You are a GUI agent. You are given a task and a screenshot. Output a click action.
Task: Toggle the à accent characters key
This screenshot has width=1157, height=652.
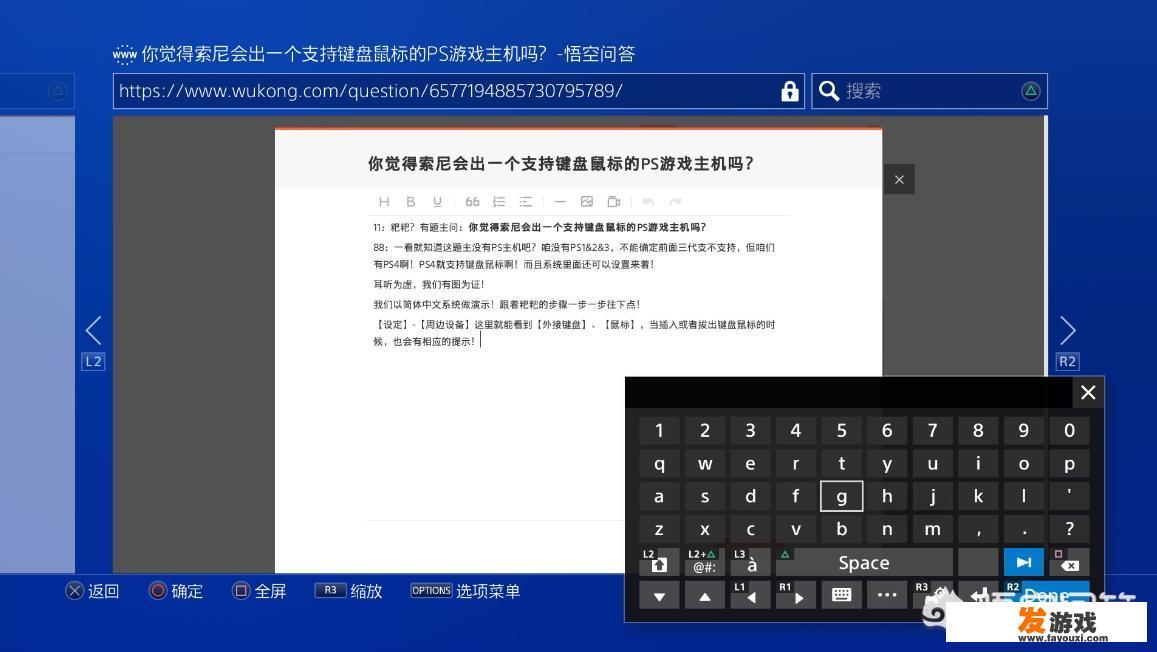750,563
